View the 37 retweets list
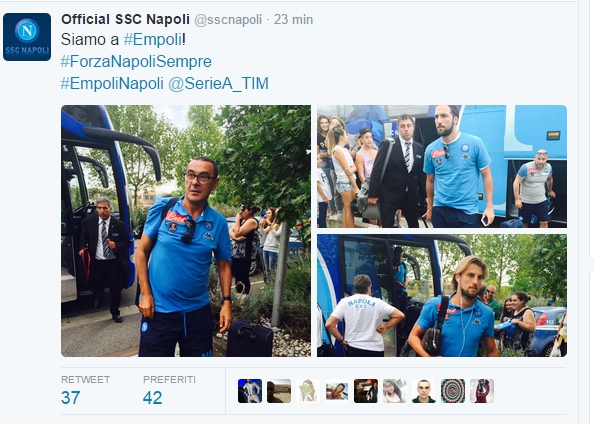594x424 pixels. (x=86, y=390)
